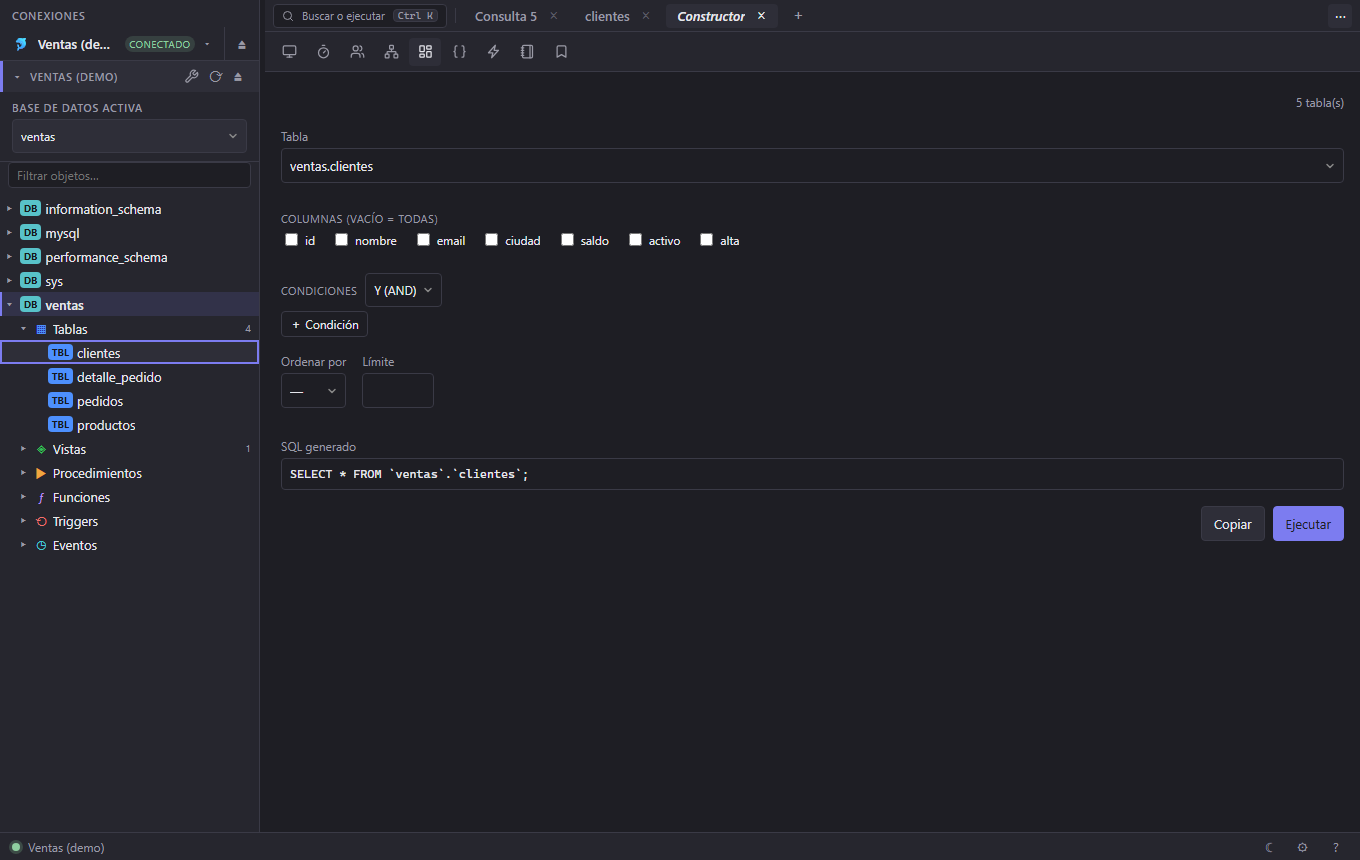Screen dimensions: 1360x860
Task: Close the clientes tab
Action: tap(646, 16)
